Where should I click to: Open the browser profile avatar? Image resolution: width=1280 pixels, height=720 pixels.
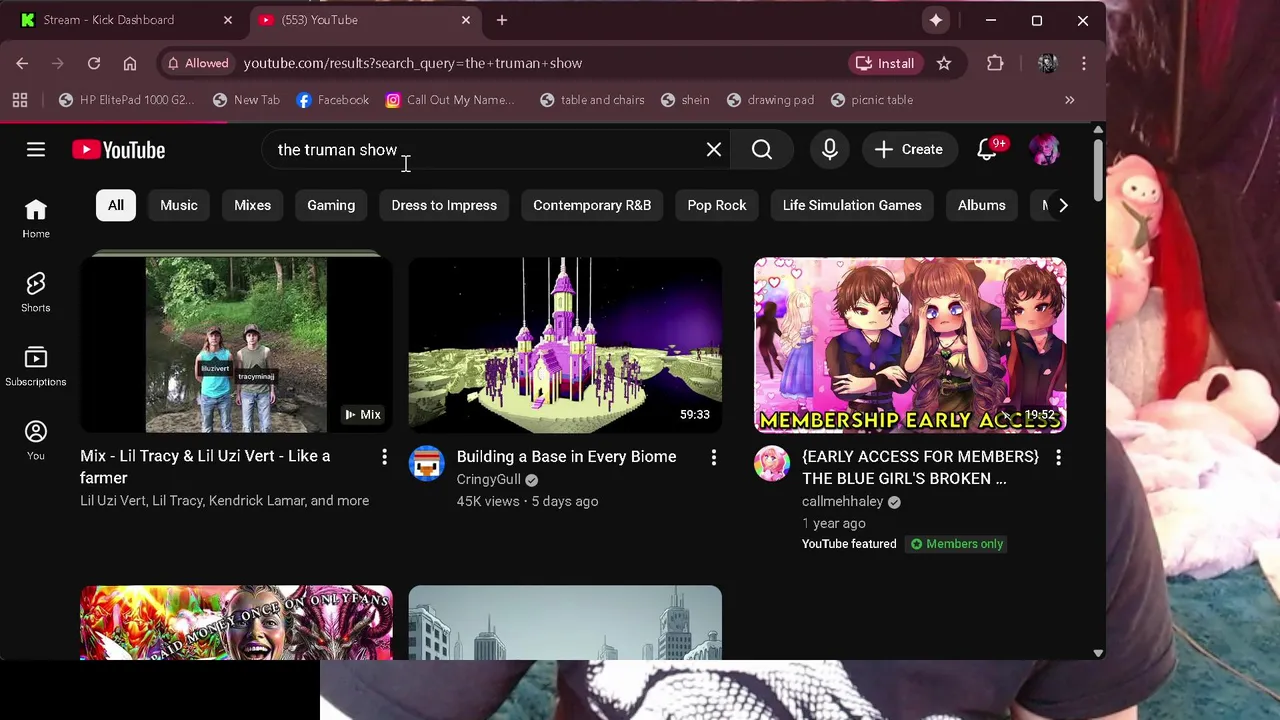[1047, 63]
